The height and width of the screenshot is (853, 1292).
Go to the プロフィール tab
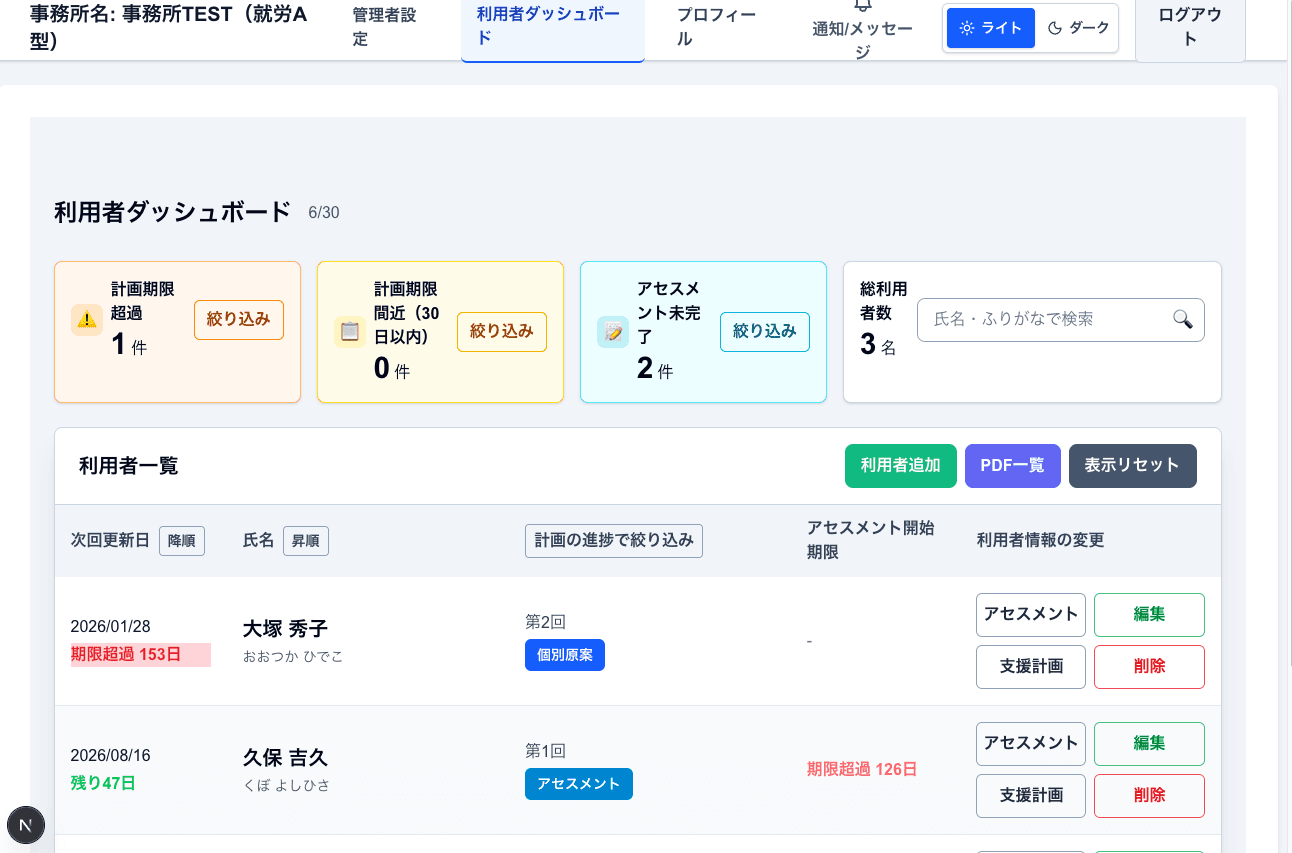click(x=716, y=28)
